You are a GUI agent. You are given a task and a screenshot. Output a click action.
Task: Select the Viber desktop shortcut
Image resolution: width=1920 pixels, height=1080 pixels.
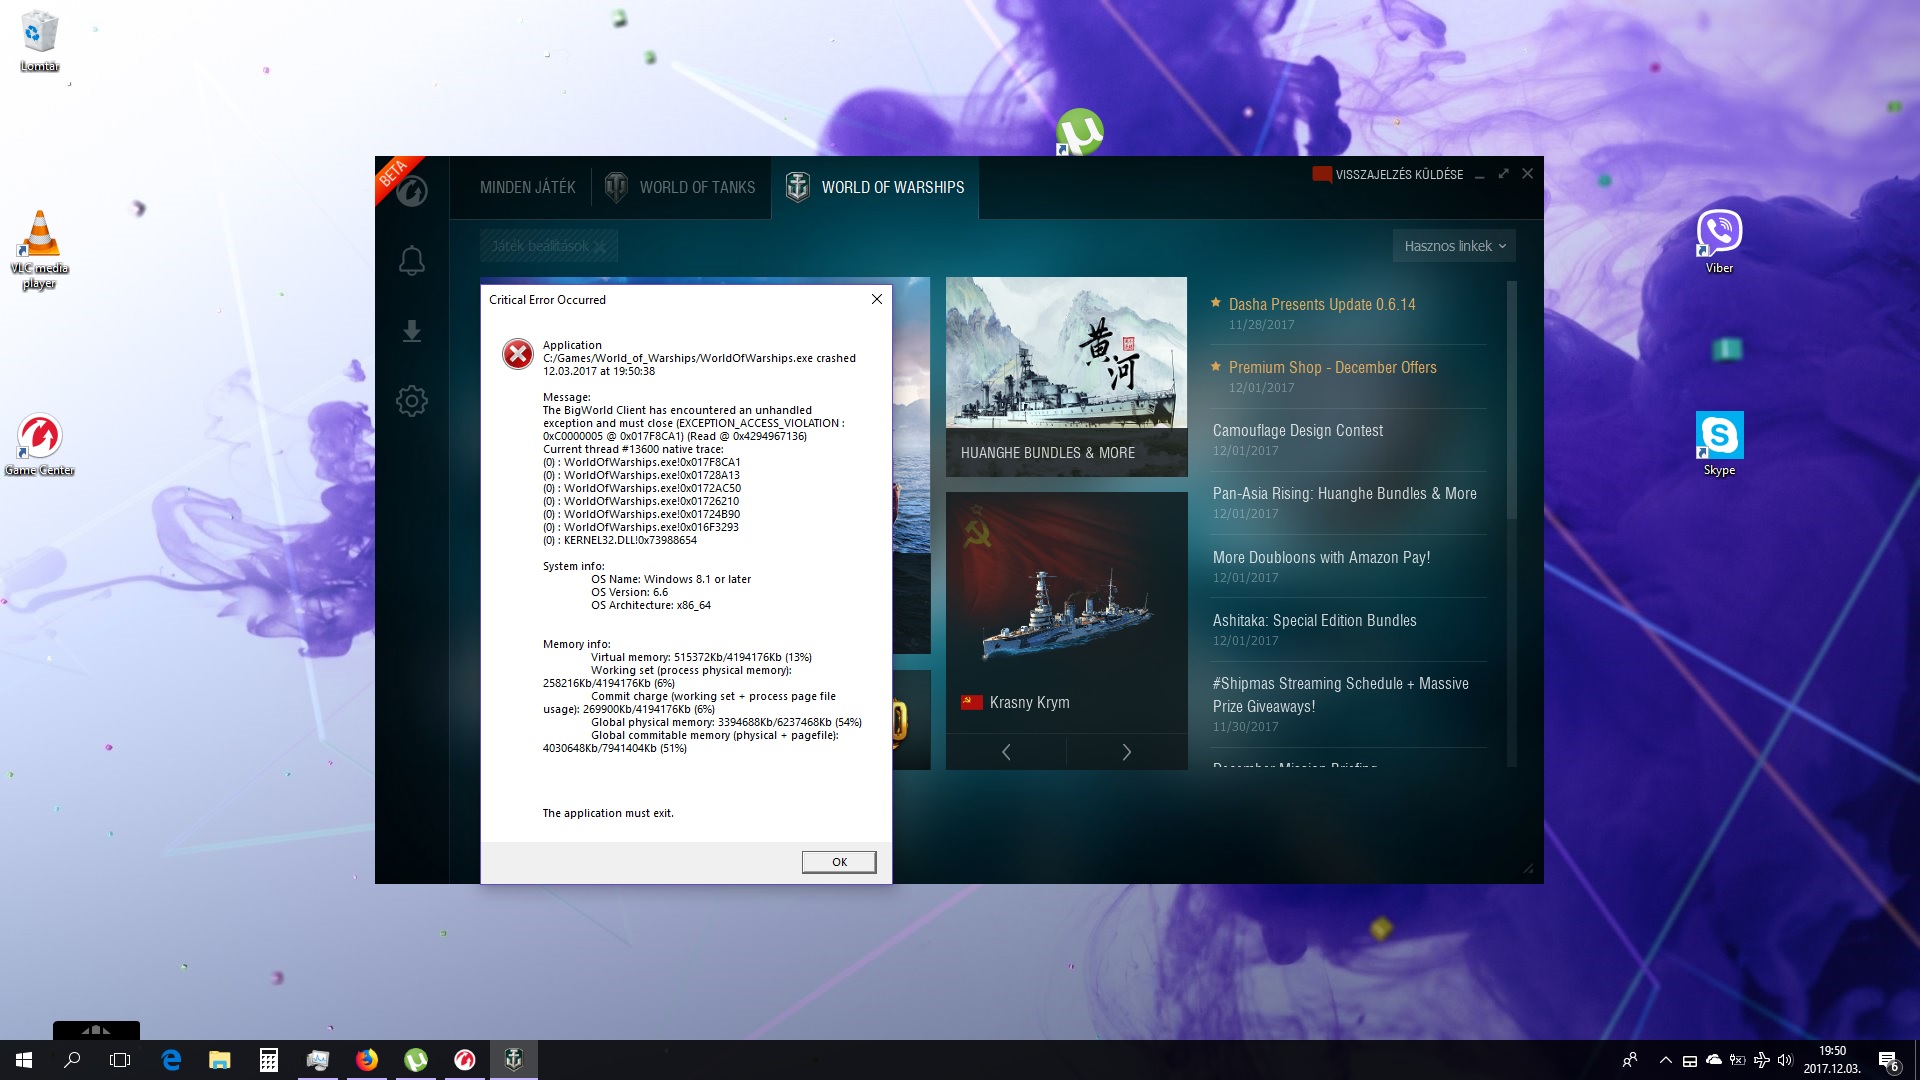1719,241
